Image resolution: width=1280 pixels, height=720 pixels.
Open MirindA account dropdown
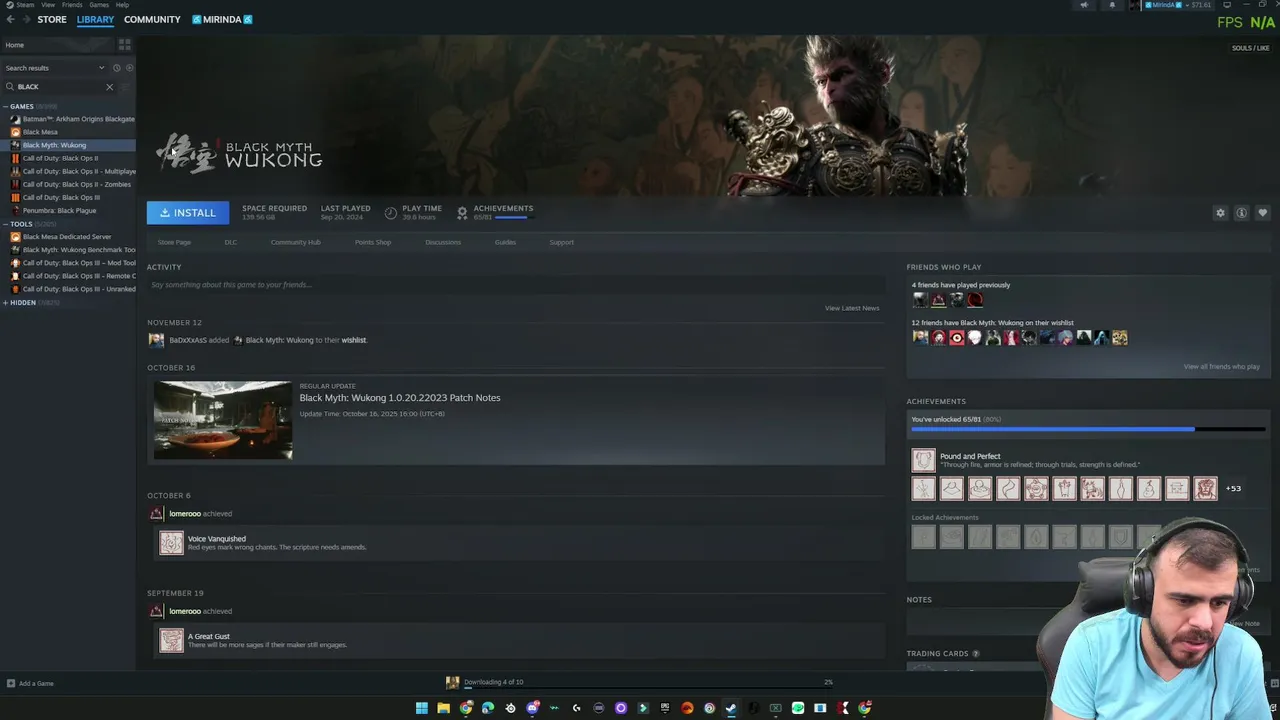pyautogui.click(x=1176, y=5)
